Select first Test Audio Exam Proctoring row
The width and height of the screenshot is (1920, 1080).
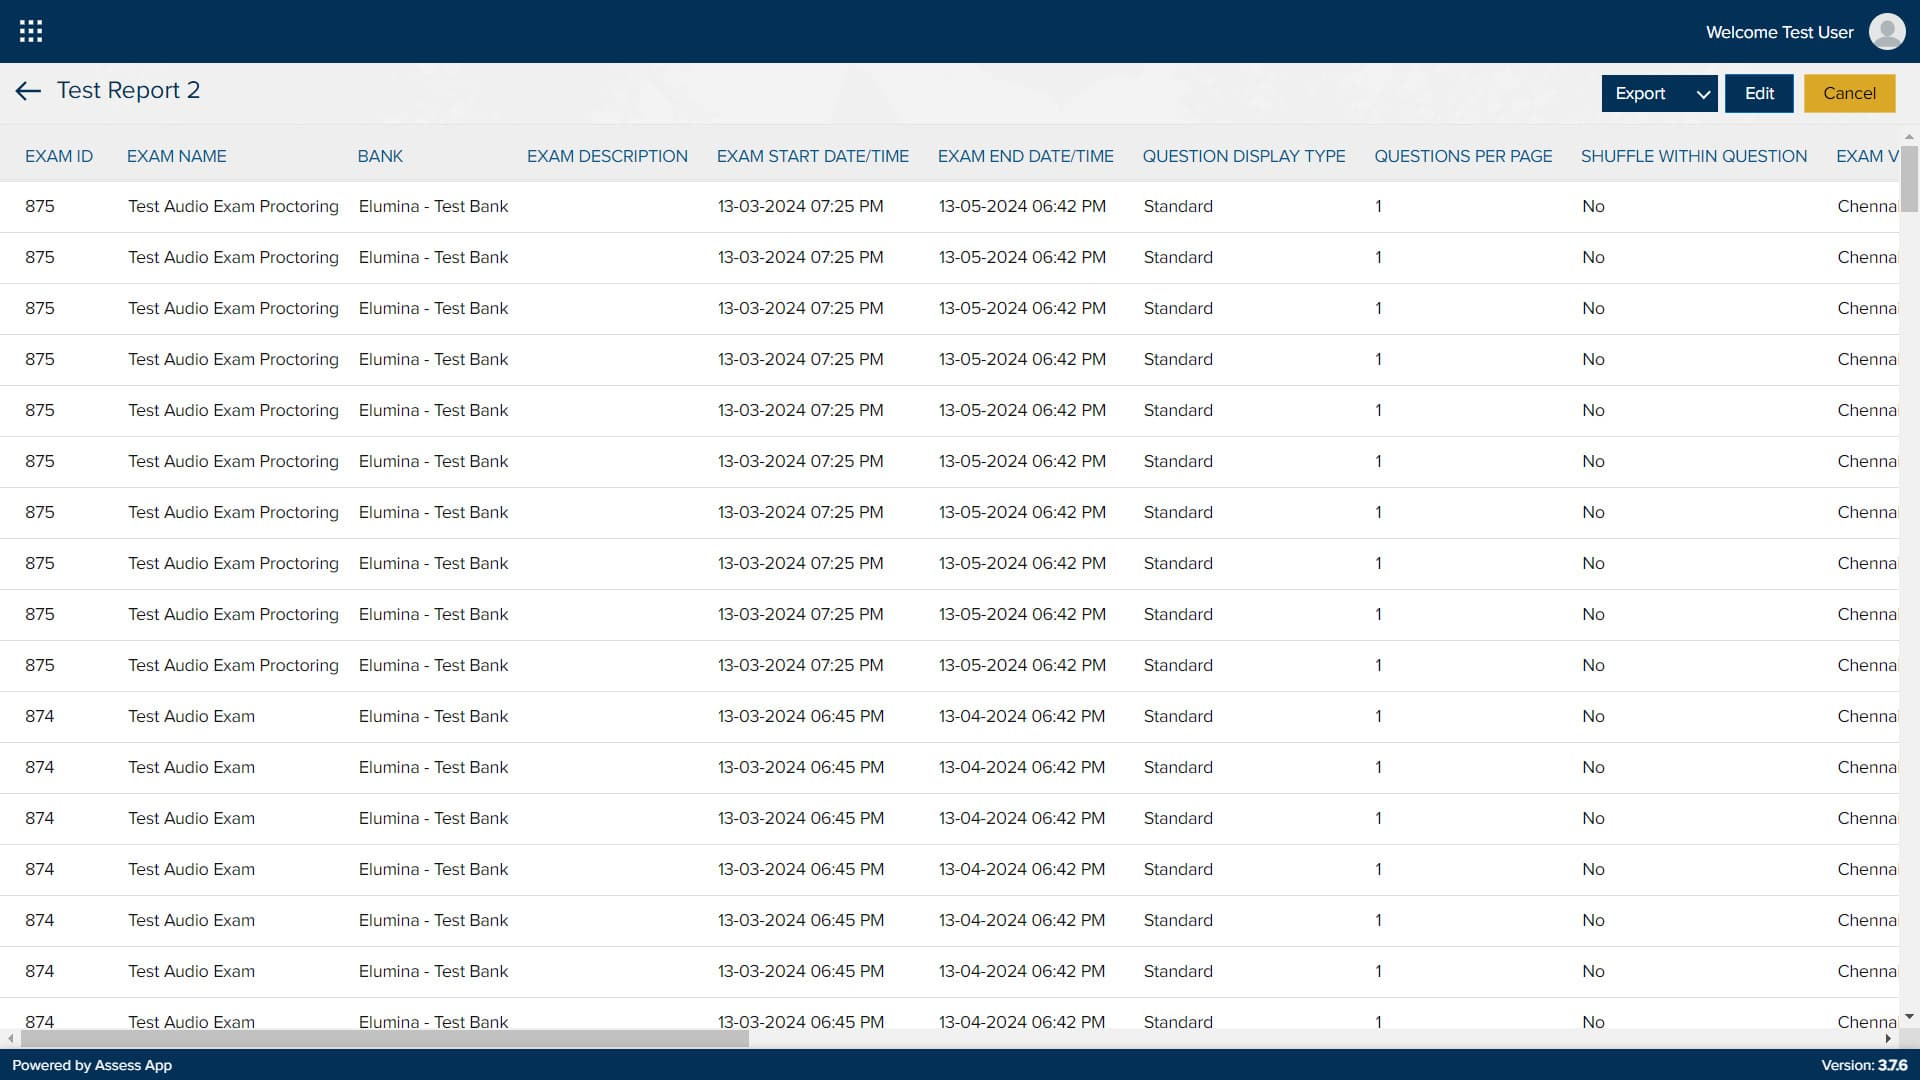(x=233, y=207)
